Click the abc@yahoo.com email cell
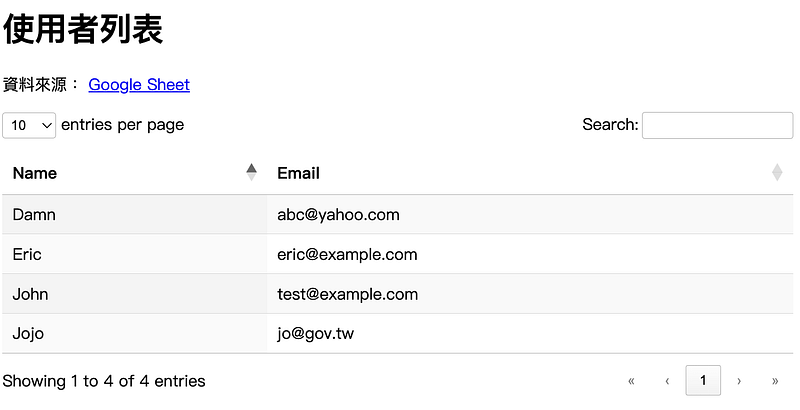 [530, 215]
